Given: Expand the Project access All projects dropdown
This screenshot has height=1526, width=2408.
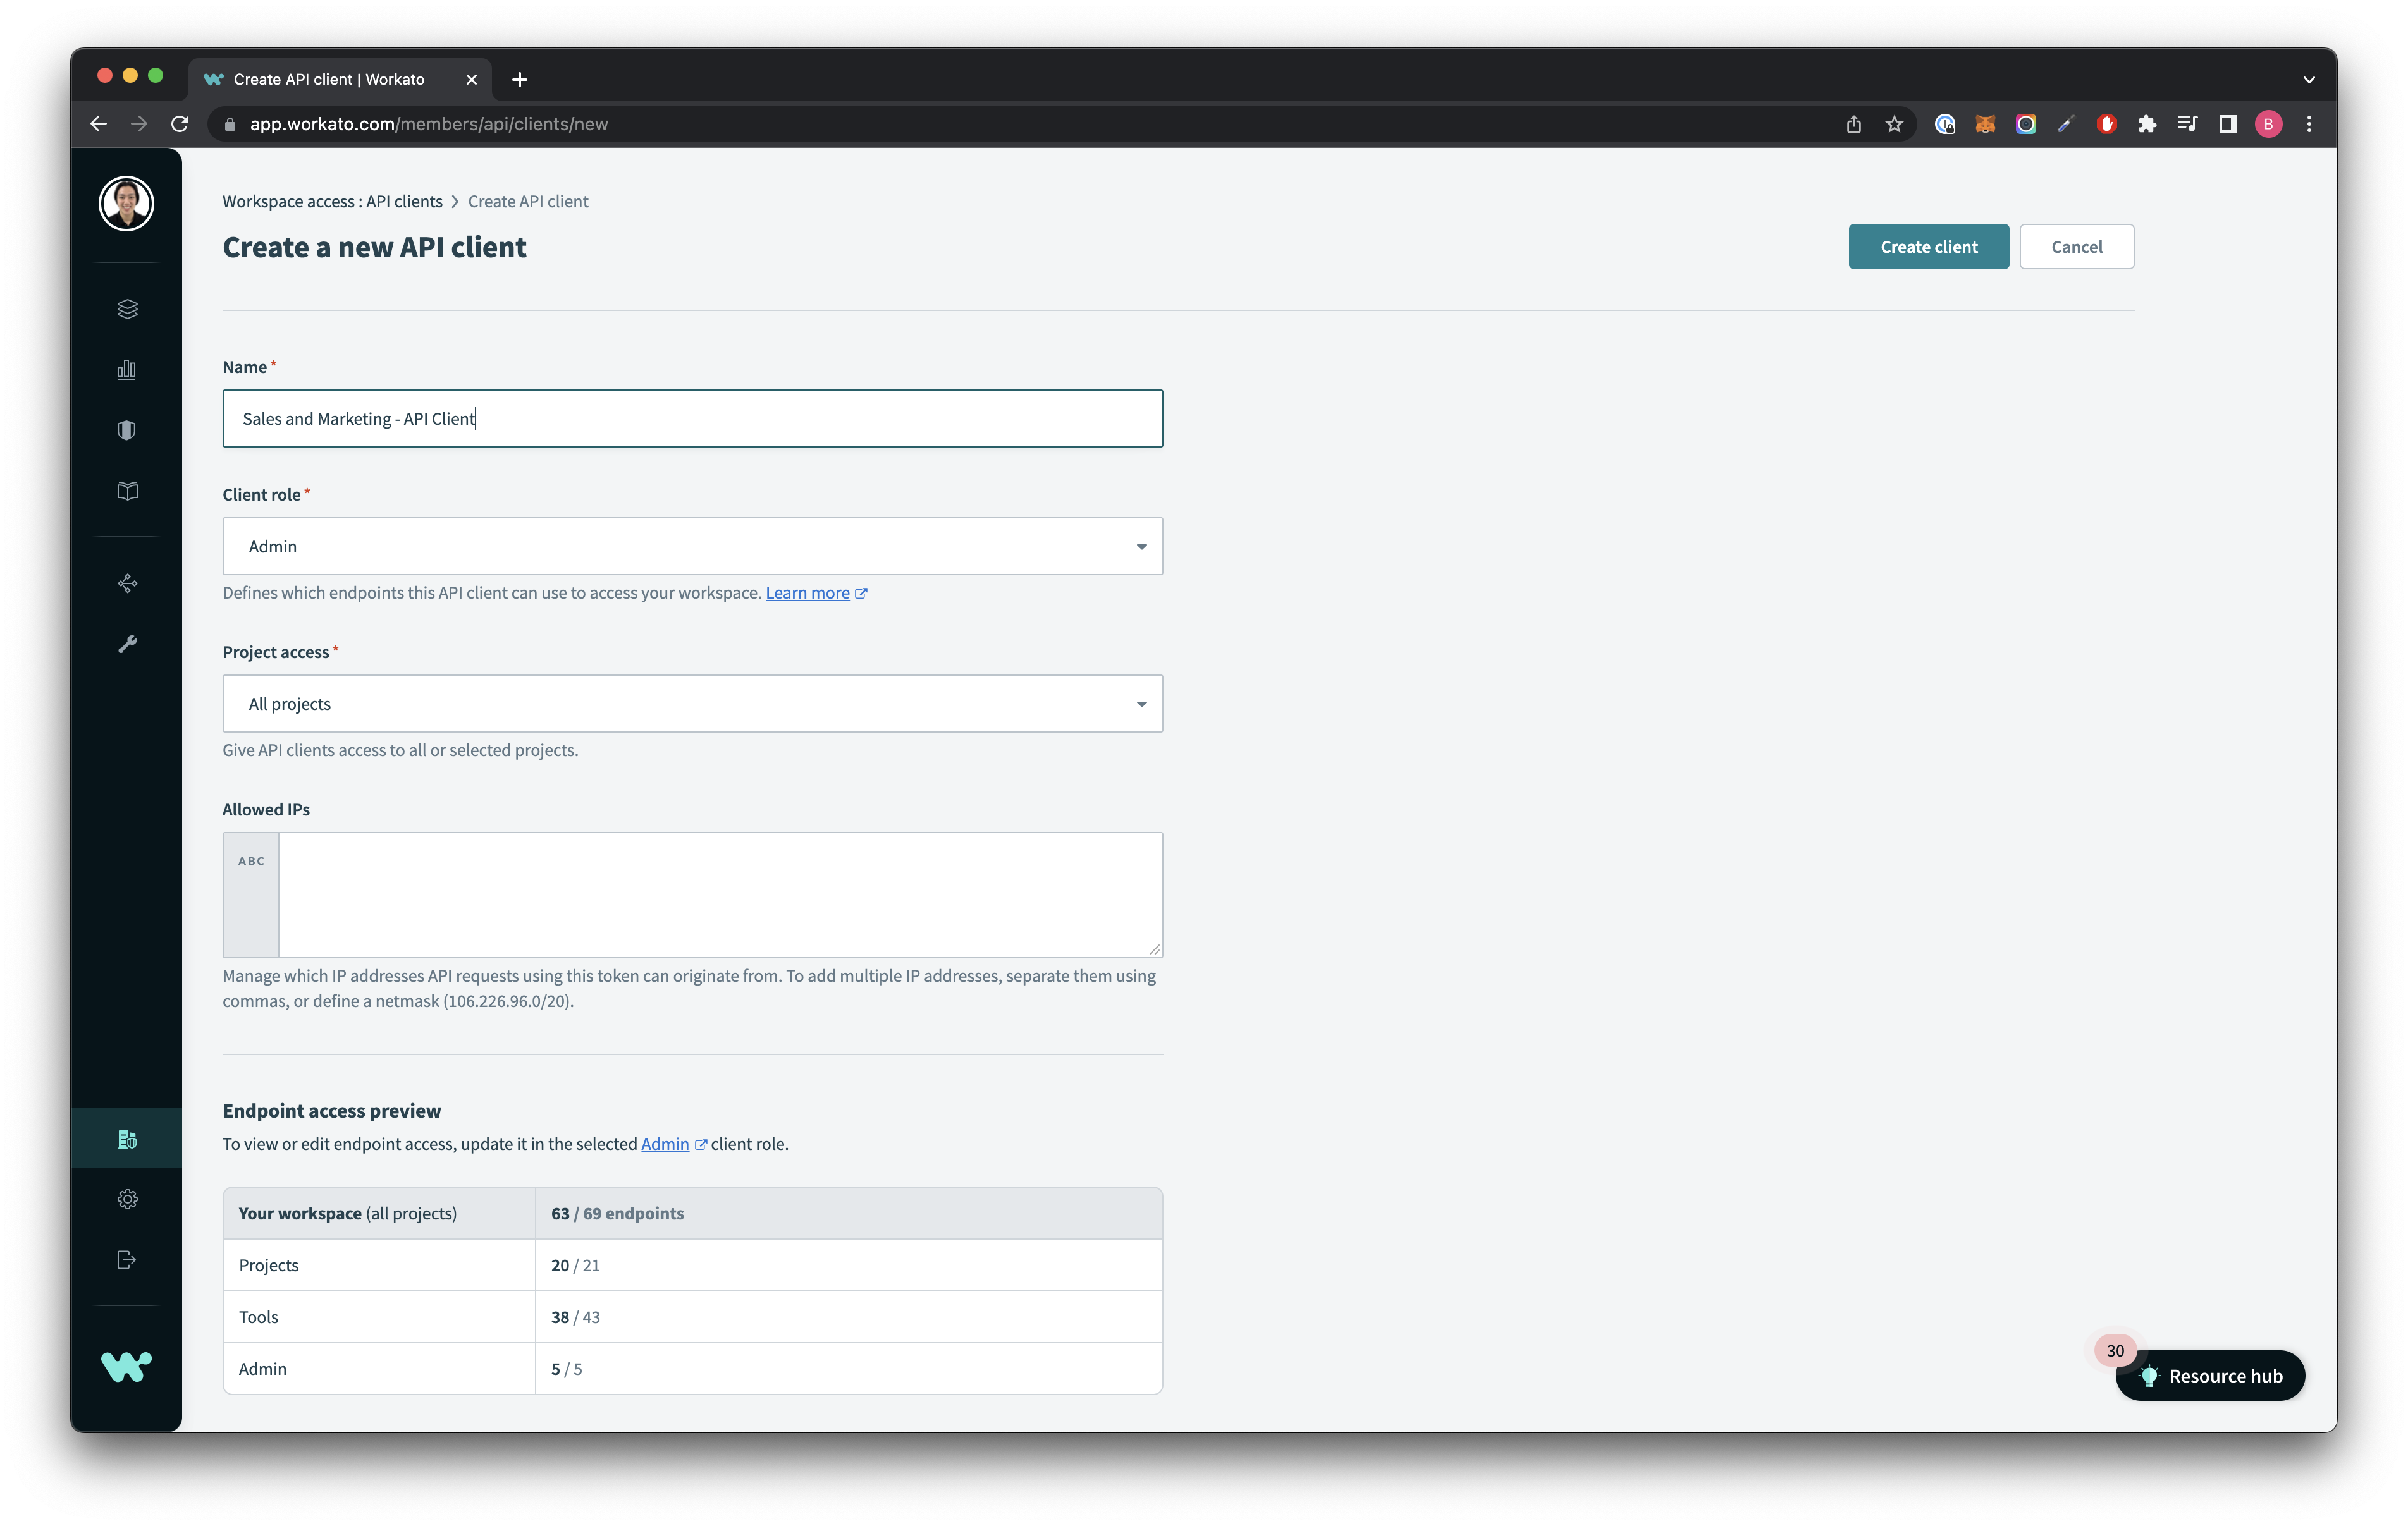Looking at the screenshot, I should tap(692, 704).
